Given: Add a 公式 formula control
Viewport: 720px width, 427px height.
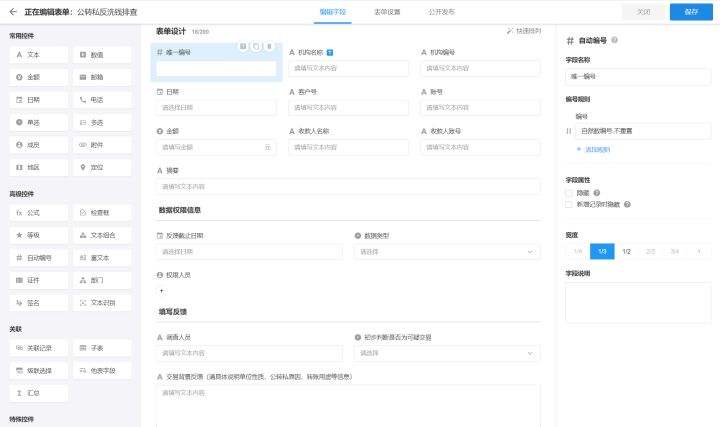Looking at the screenshot, I should 39,213.
